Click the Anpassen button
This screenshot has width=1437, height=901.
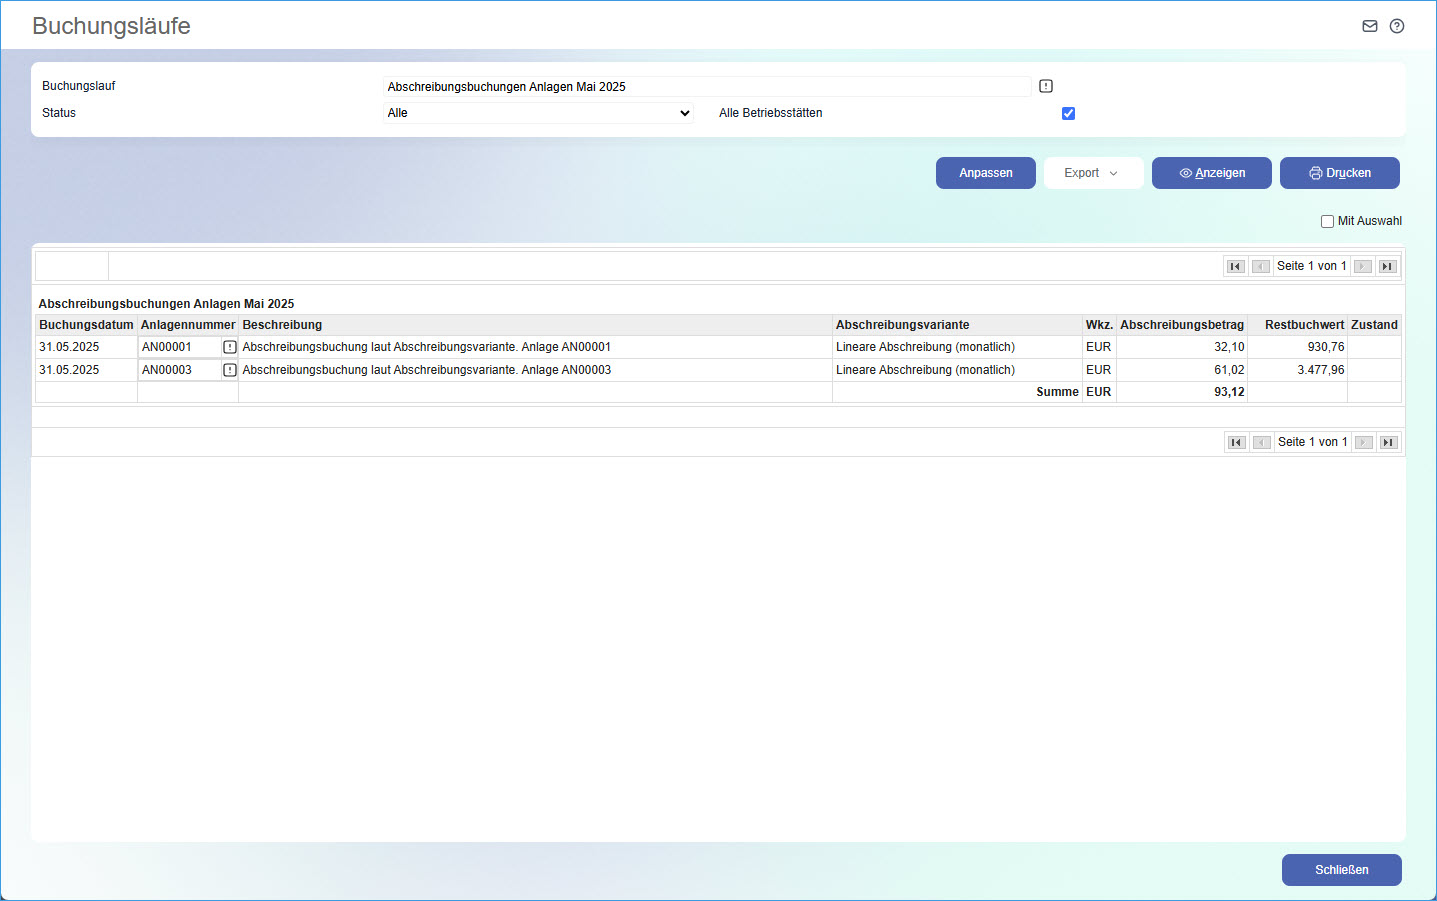[x=986, y=173]
